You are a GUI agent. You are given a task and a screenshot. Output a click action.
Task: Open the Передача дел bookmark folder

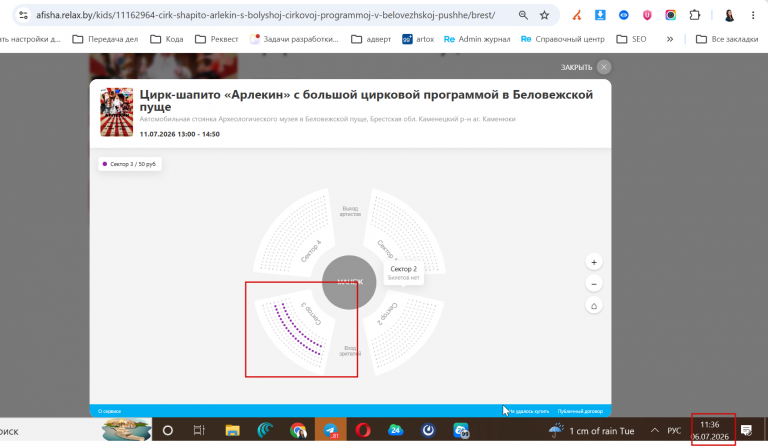pyautogui.click(x=105, y=39)
